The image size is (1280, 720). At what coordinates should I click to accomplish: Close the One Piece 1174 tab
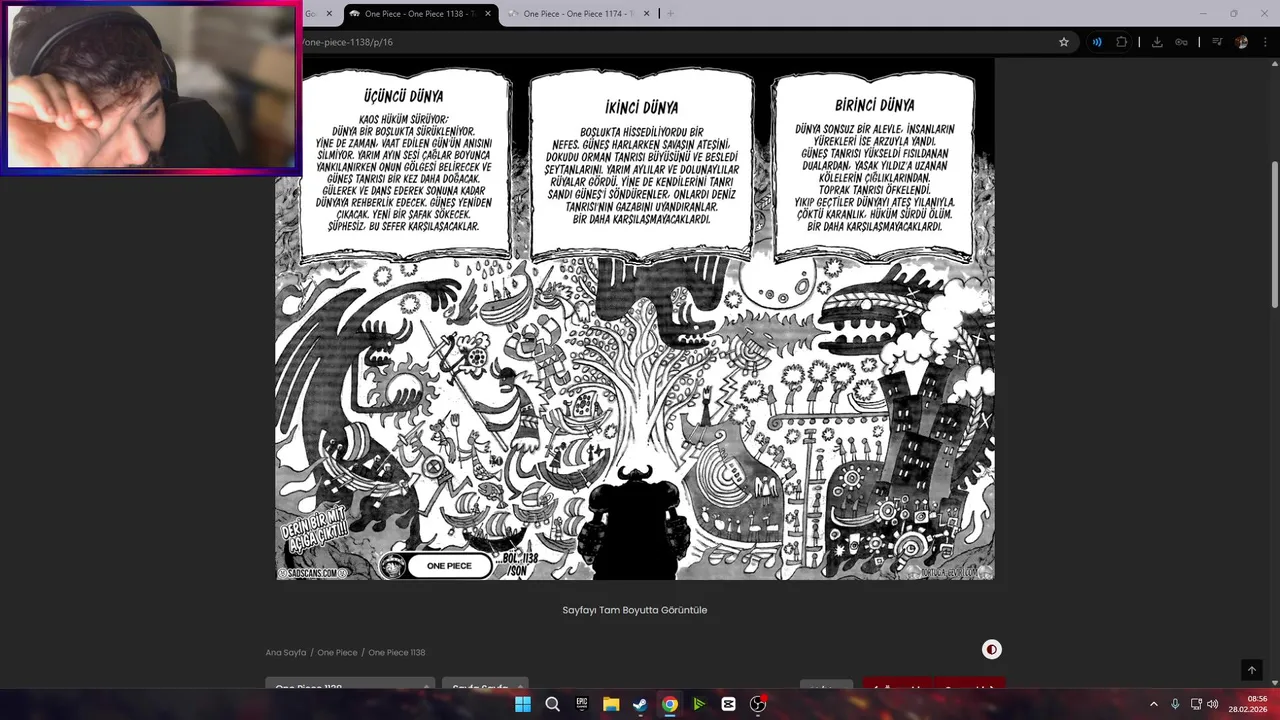[x=646, y=14]
